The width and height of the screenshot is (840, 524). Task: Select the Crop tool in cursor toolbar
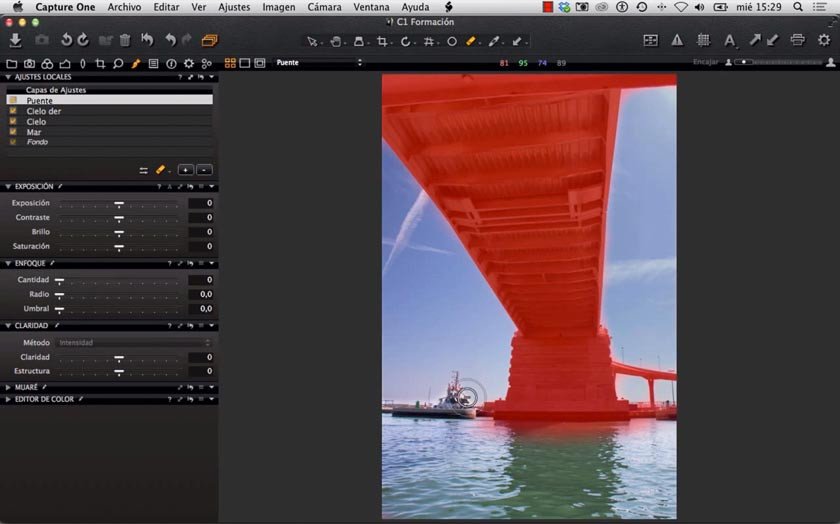[x=382, y=42]
